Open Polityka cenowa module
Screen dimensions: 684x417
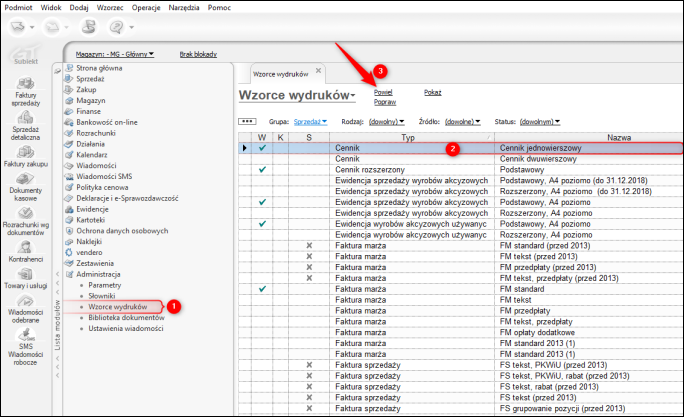coord(102,187)
